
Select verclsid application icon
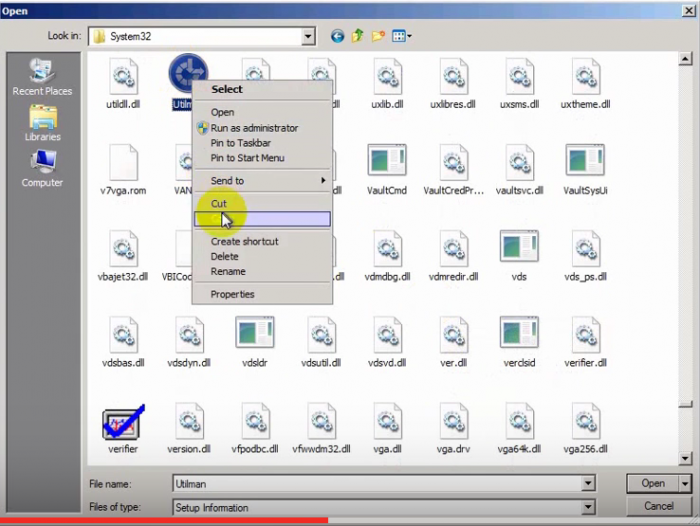pyautogui.click(x=519, y=332)
